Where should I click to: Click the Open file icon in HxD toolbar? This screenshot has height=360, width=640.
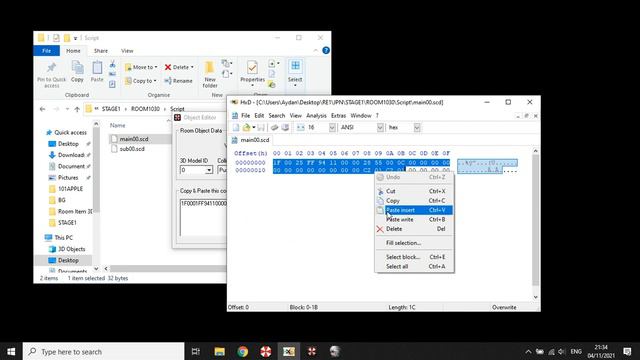(246, 128)
